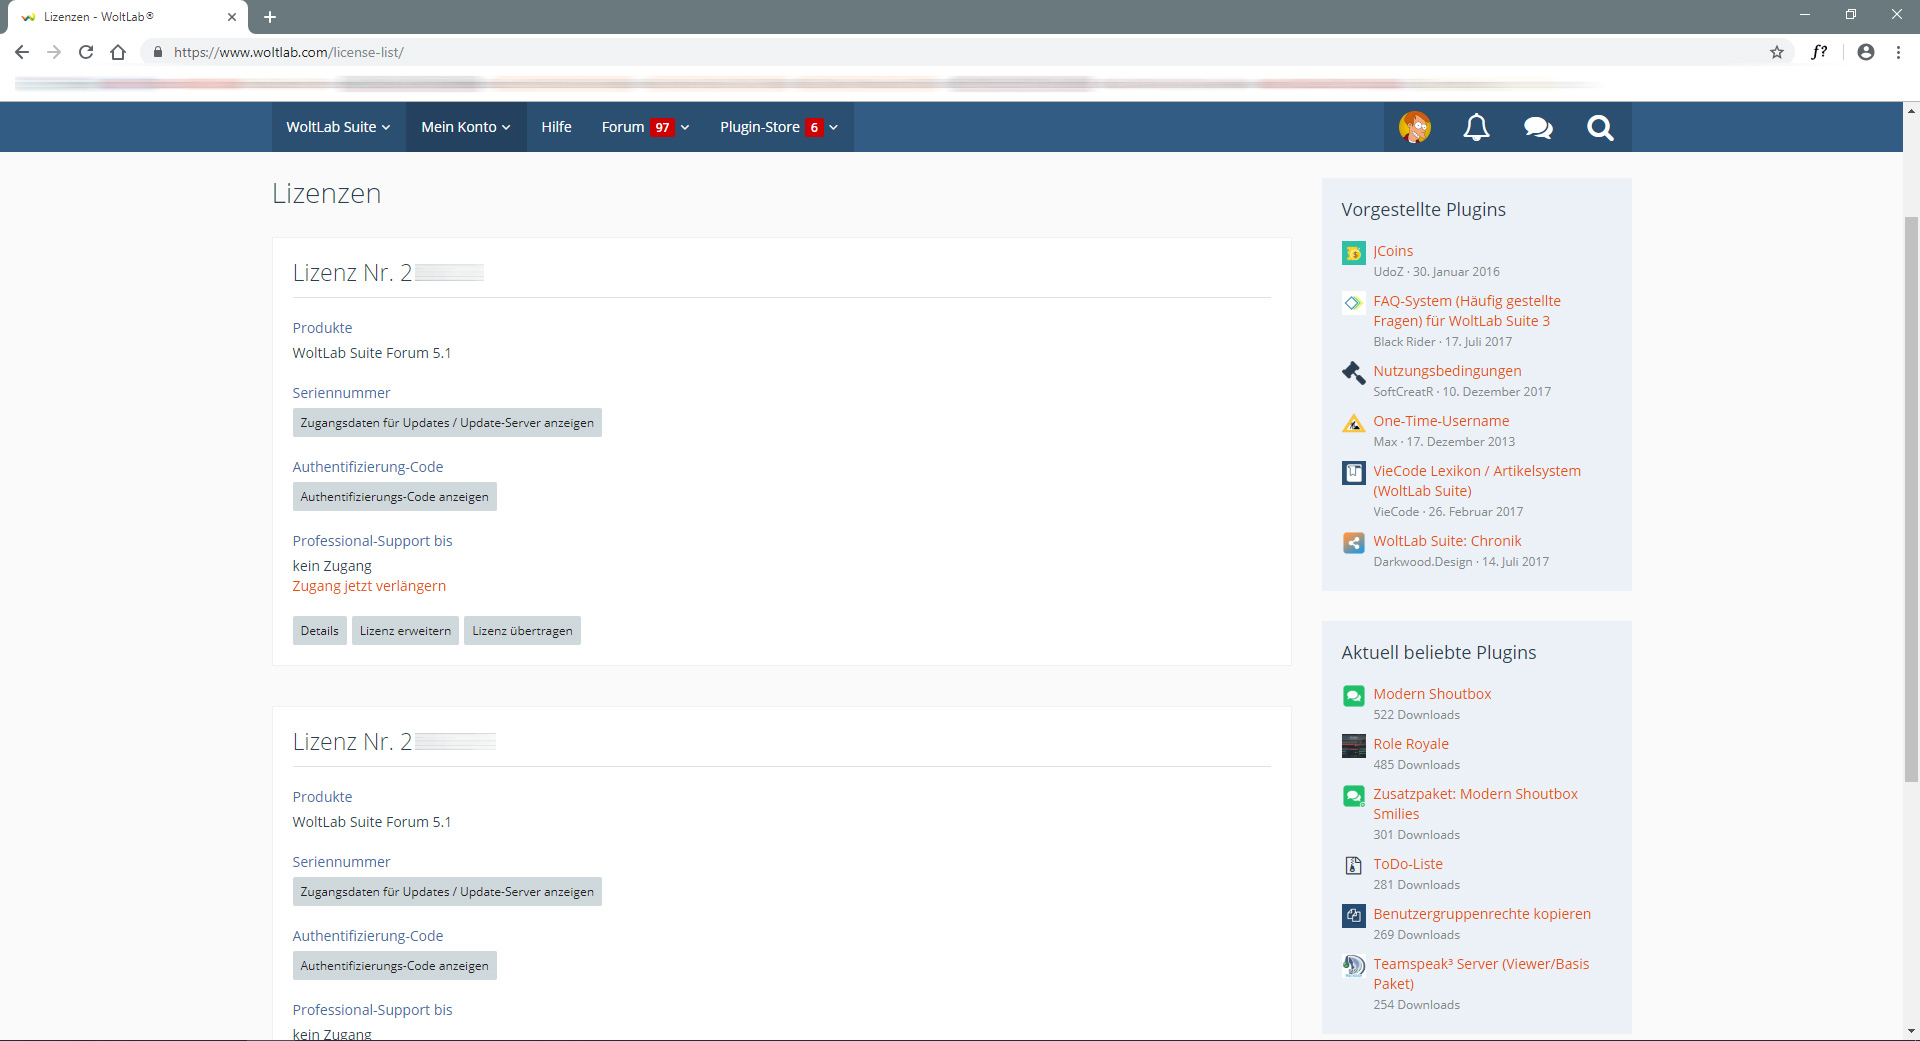1920x1041 pixels.
Task: Expand the Mein Konto dropdown
Action: pyautogui.click(x=466, y=127)
